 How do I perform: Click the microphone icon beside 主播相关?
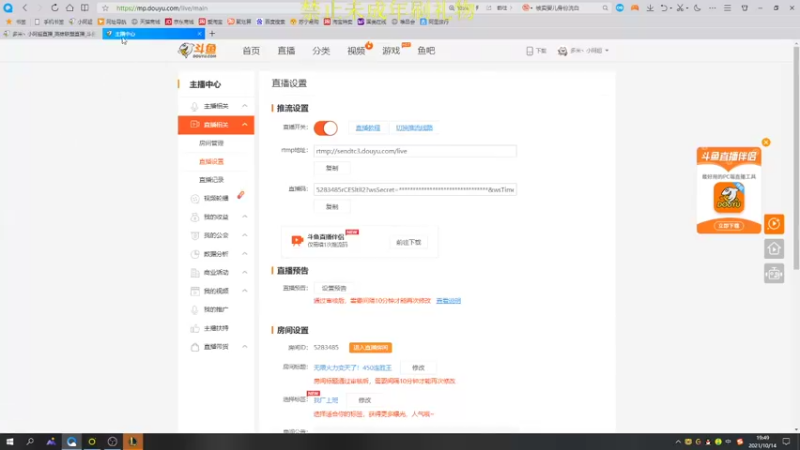194,106
